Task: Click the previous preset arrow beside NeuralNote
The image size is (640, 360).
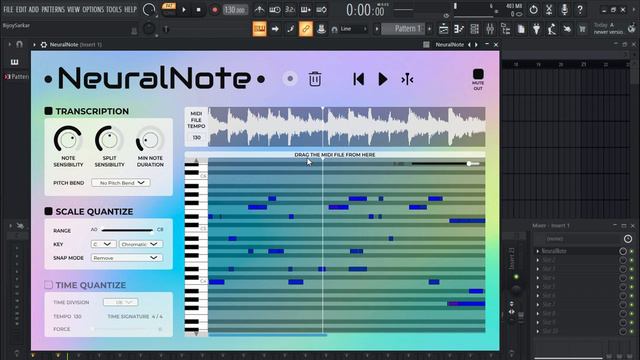Action: pos(469,44)
